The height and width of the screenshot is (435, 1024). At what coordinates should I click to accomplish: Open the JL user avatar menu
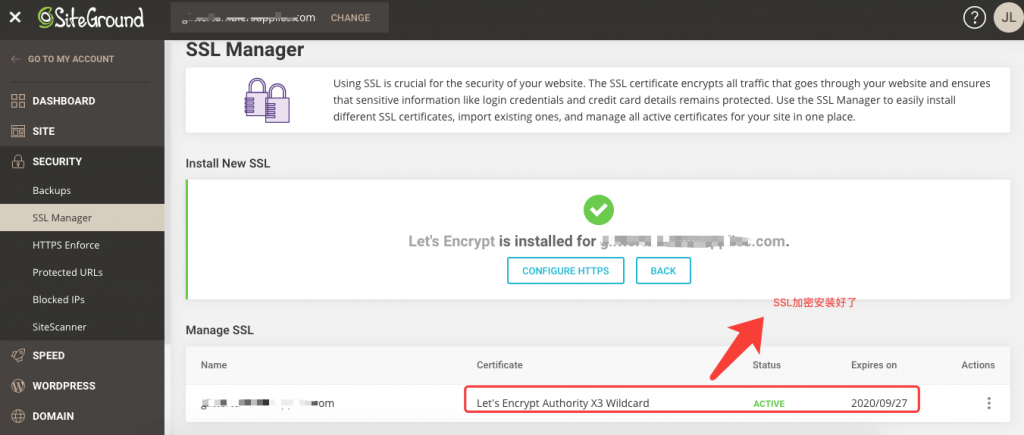1008,18
